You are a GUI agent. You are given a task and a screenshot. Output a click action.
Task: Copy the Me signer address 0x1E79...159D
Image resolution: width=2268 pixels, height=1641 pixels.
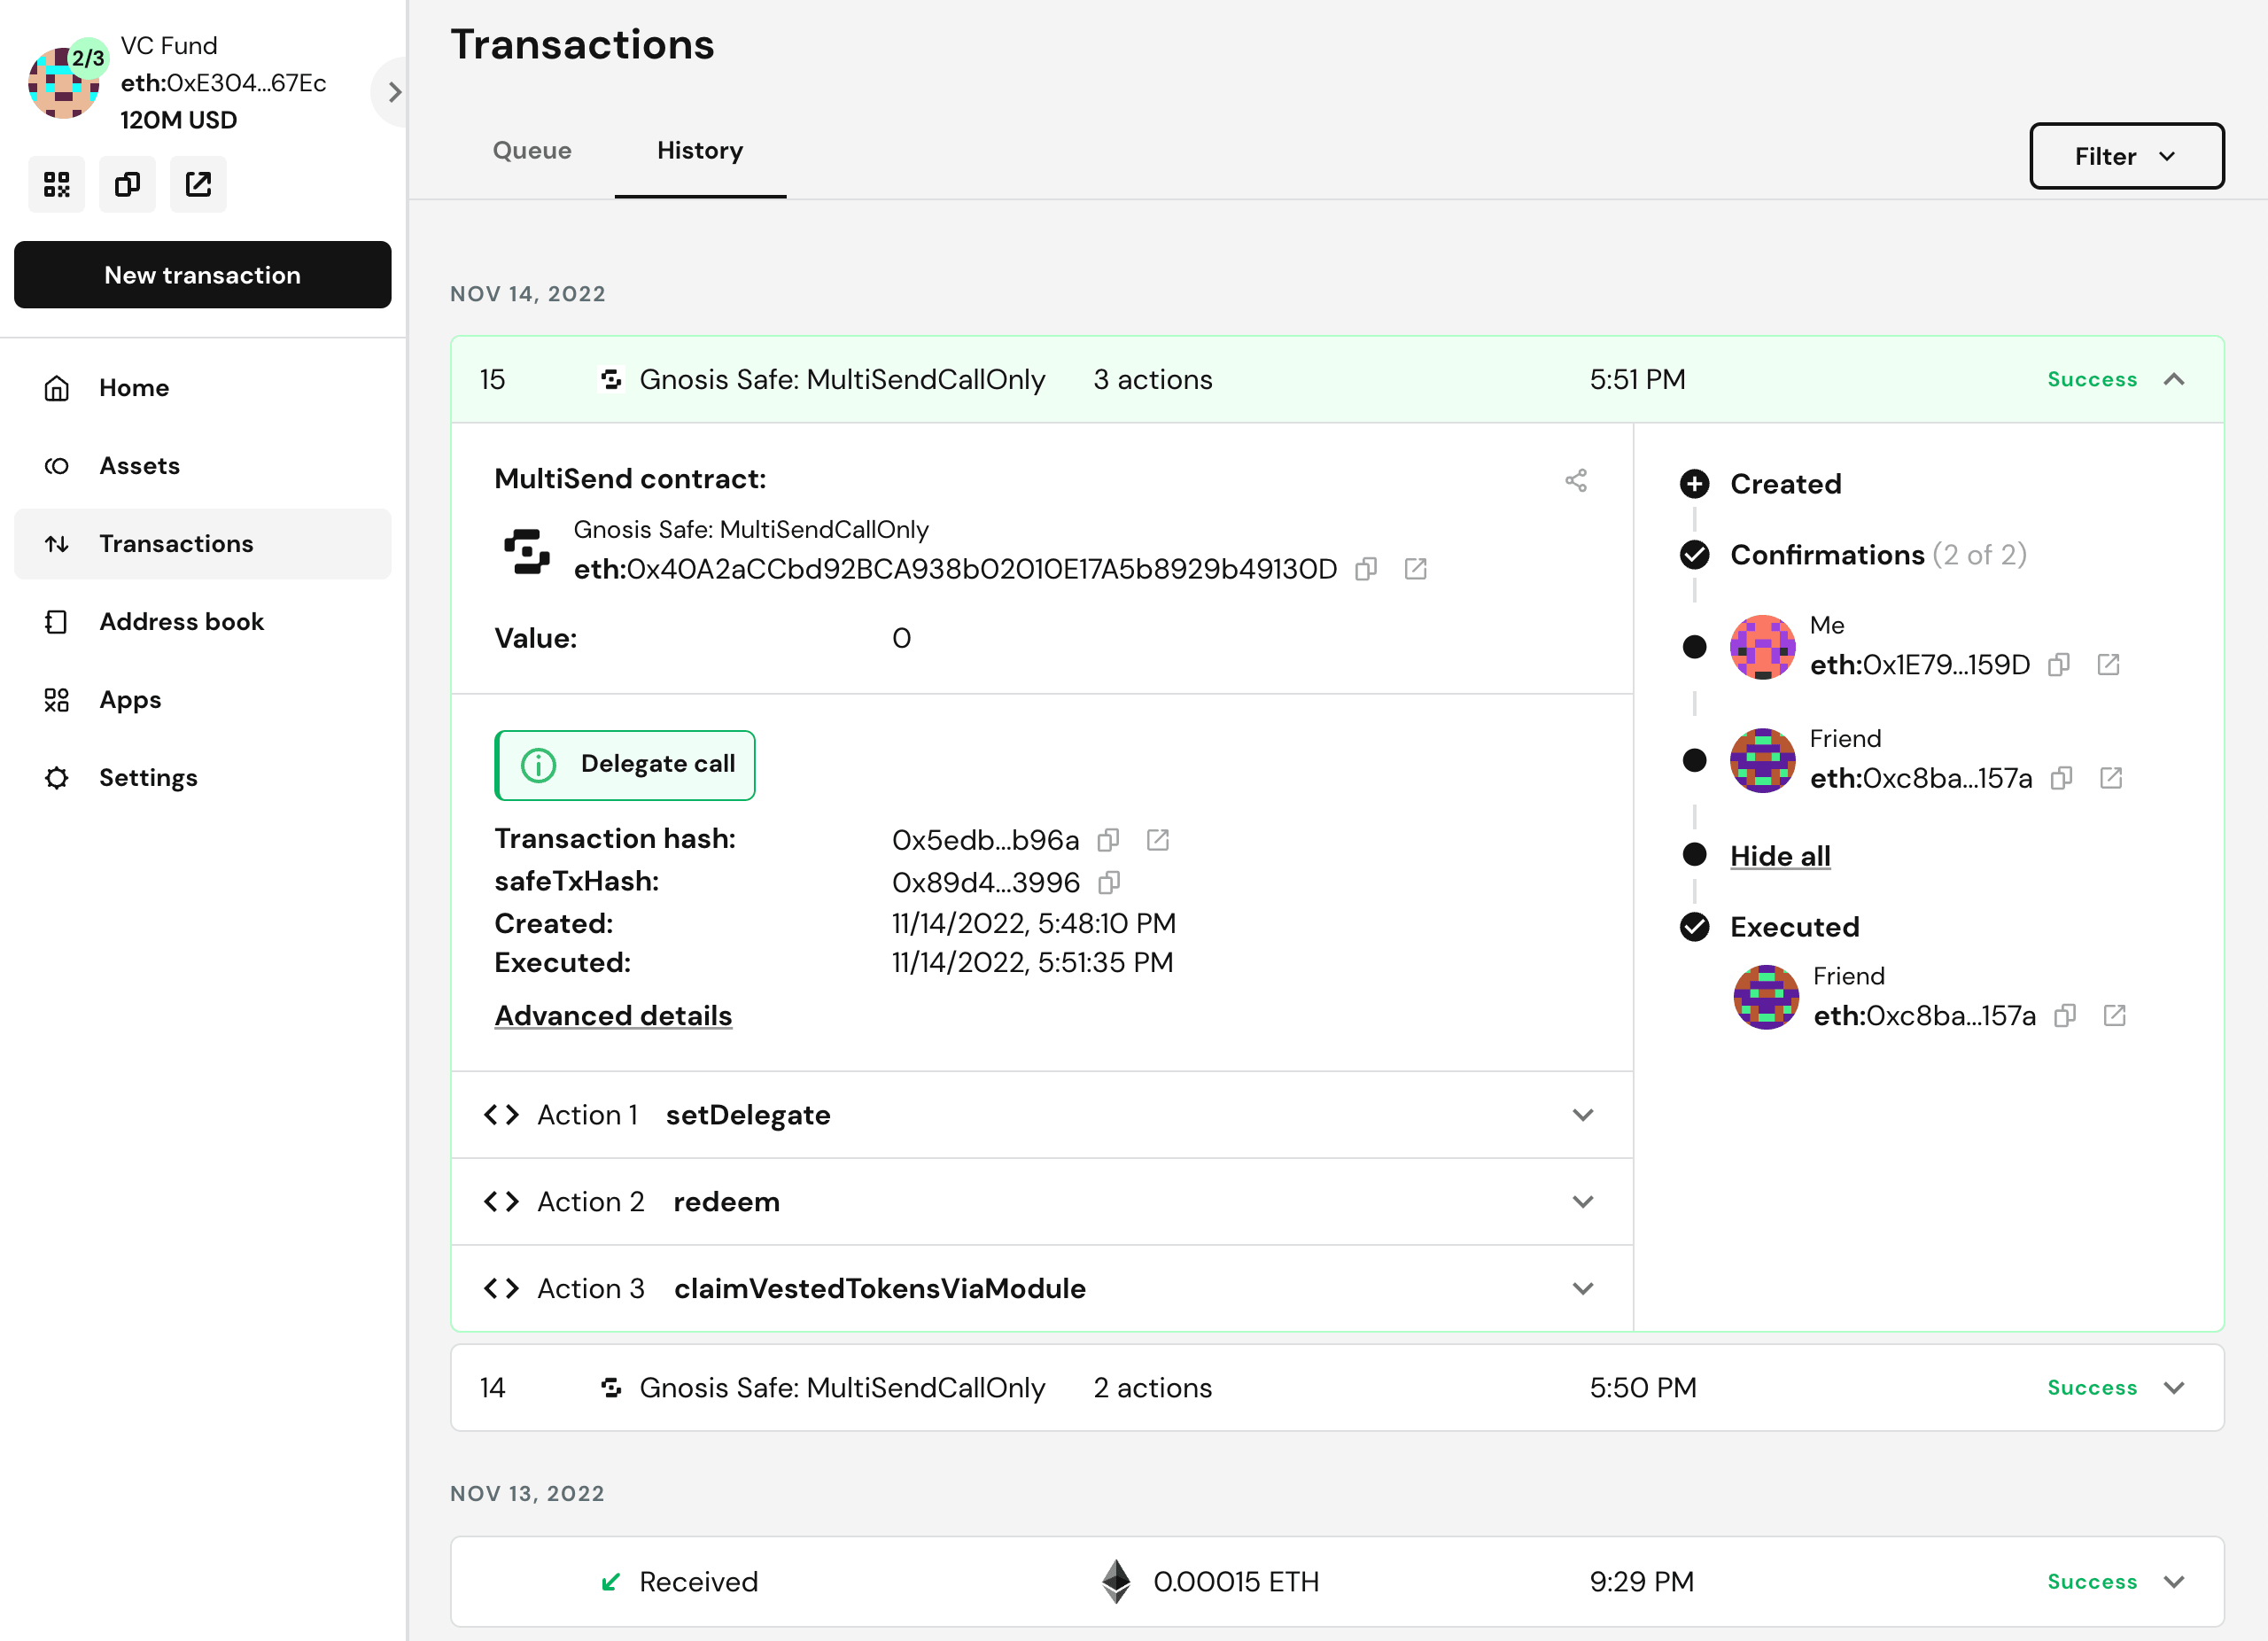[x=2059, y=666]
